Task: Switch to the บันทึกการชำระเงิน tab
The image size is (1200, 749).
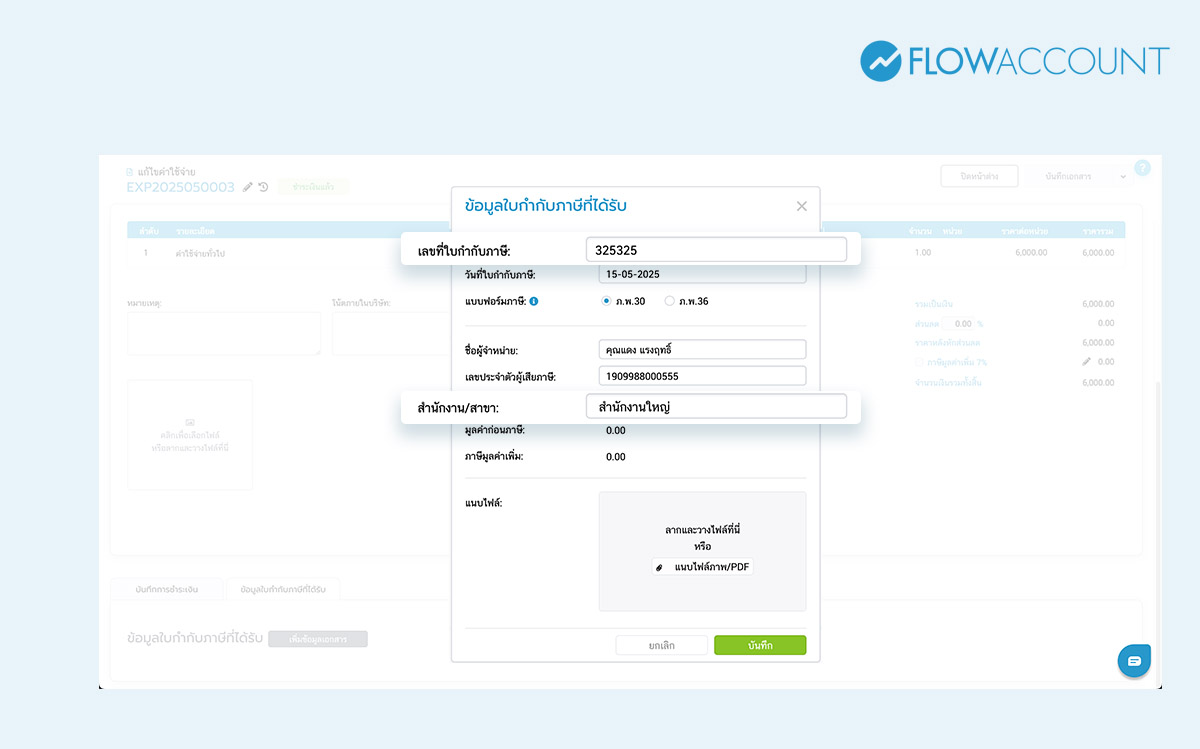Action: (167, 589)
